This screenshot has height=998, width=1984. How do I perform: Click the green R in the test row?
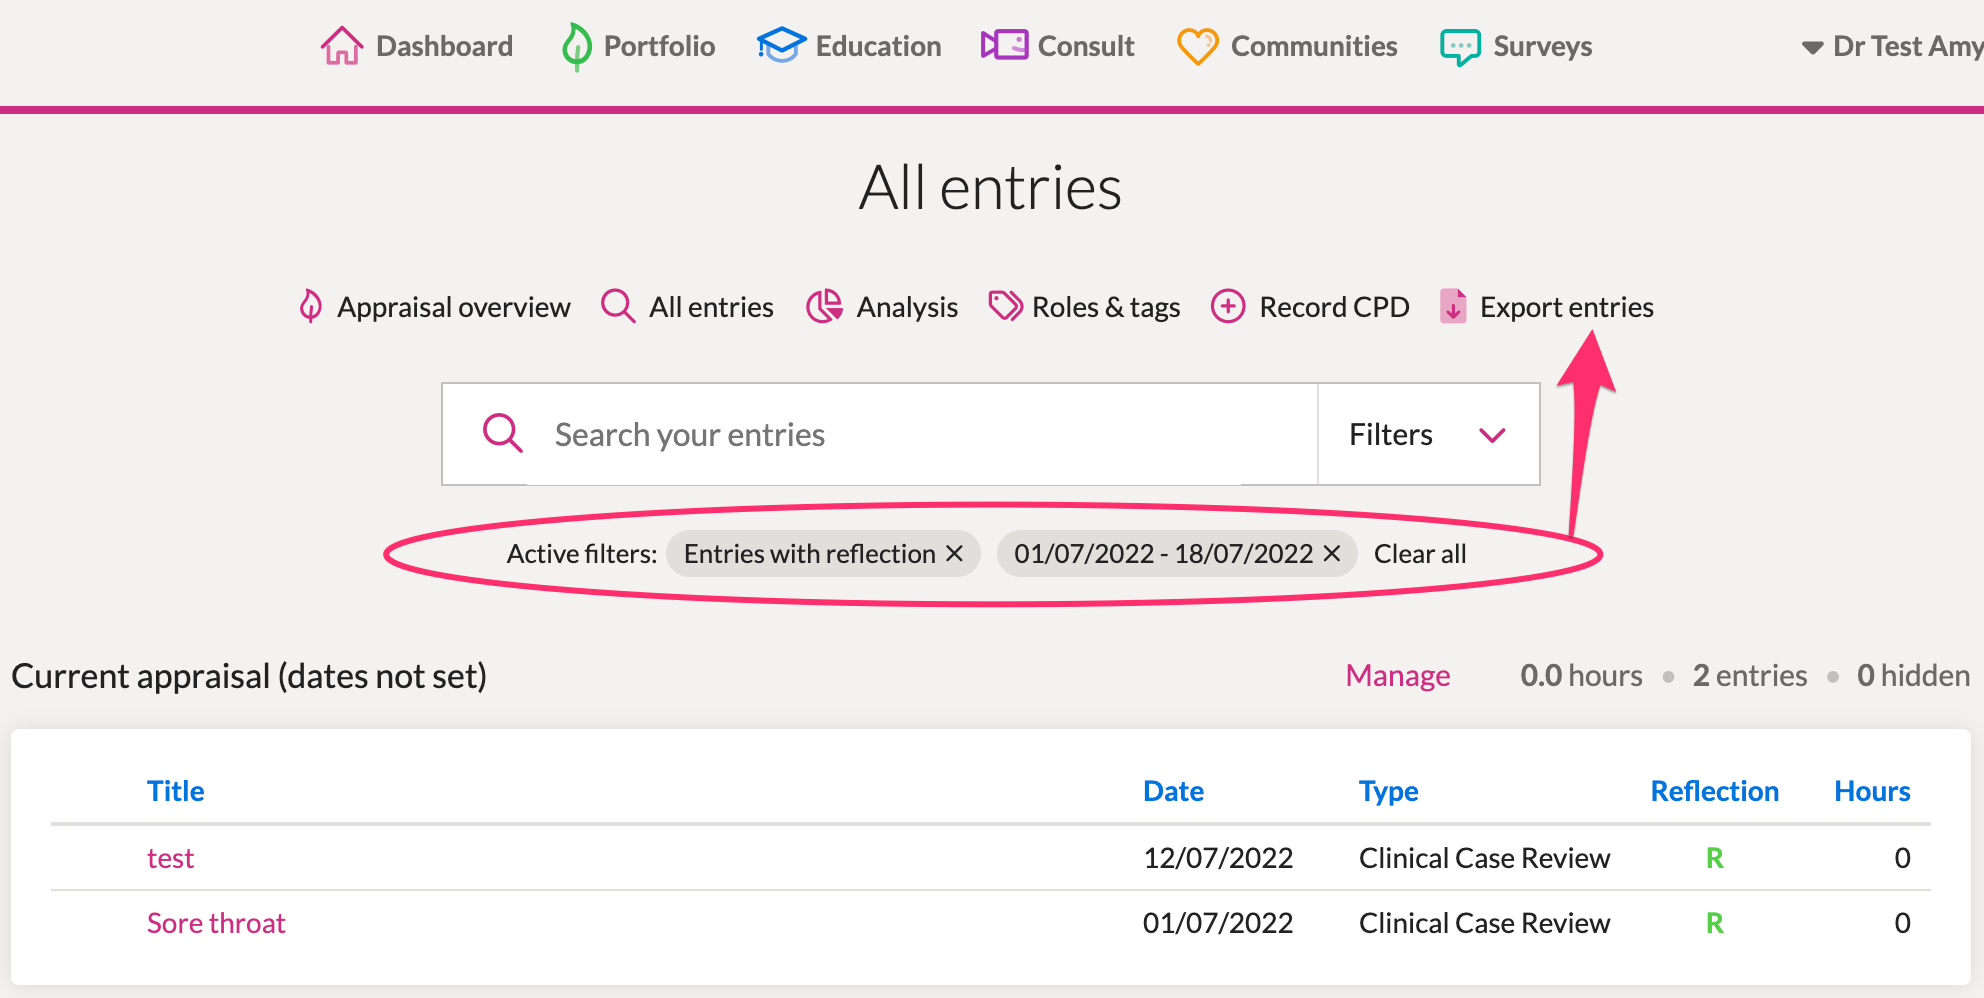tap(1714, 858)
